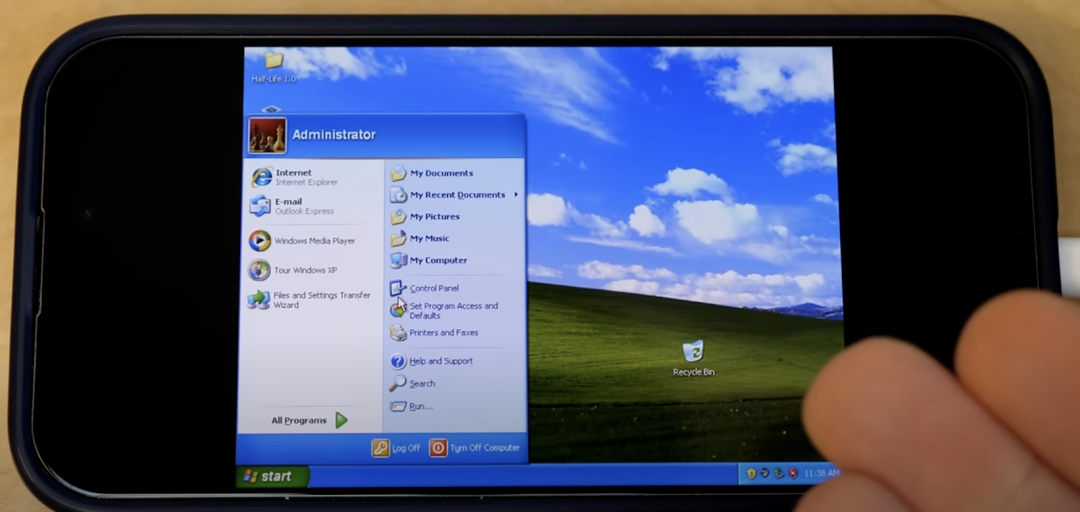Click the Log Off button
This screenshot has height=512, width=1080.
[x=396, y=448]
